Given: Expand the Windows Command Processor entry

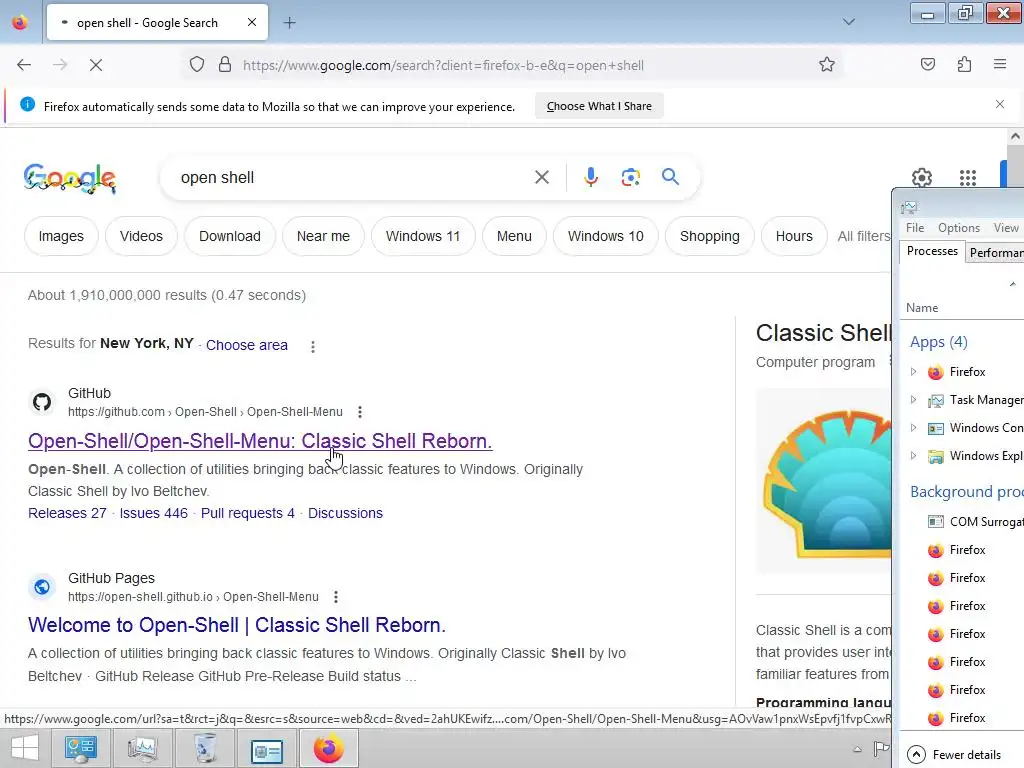Looking at the screenshot, I should pyautogui.click(x=913, y=428).
